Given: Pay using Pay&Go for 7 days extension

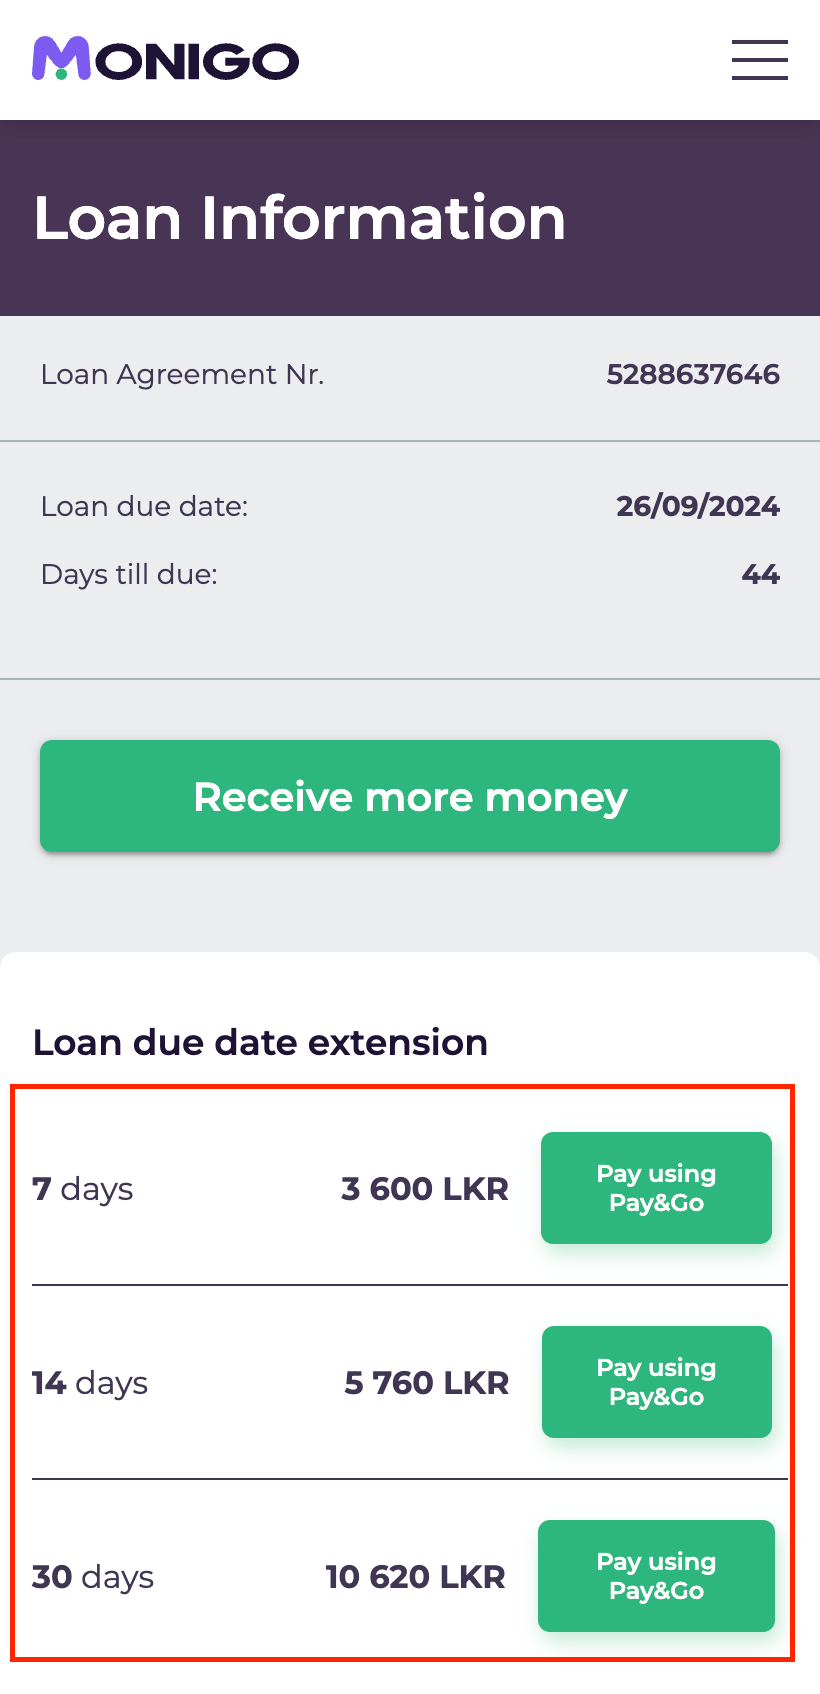Looking at the screenshot, I should (x=656, y=1188).
